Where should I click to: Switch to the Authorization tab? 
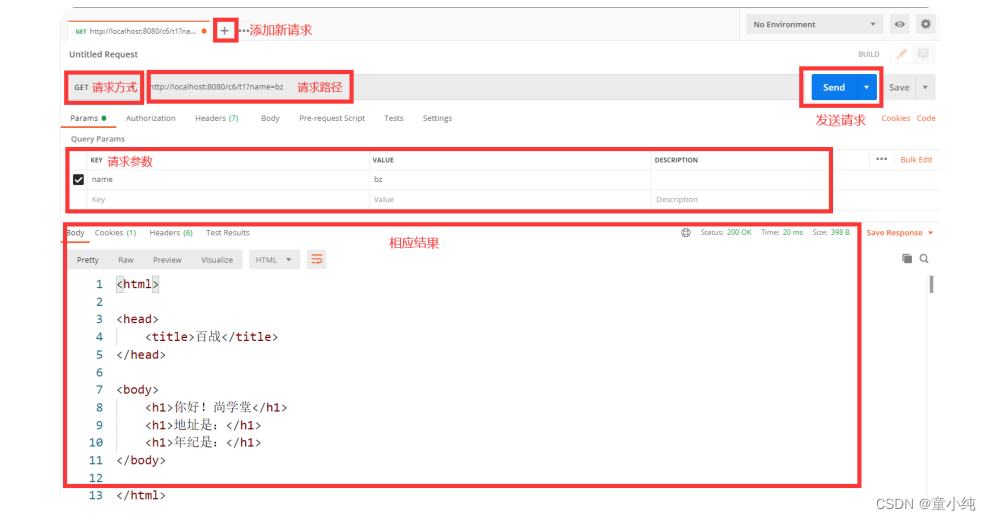[150, 118]
